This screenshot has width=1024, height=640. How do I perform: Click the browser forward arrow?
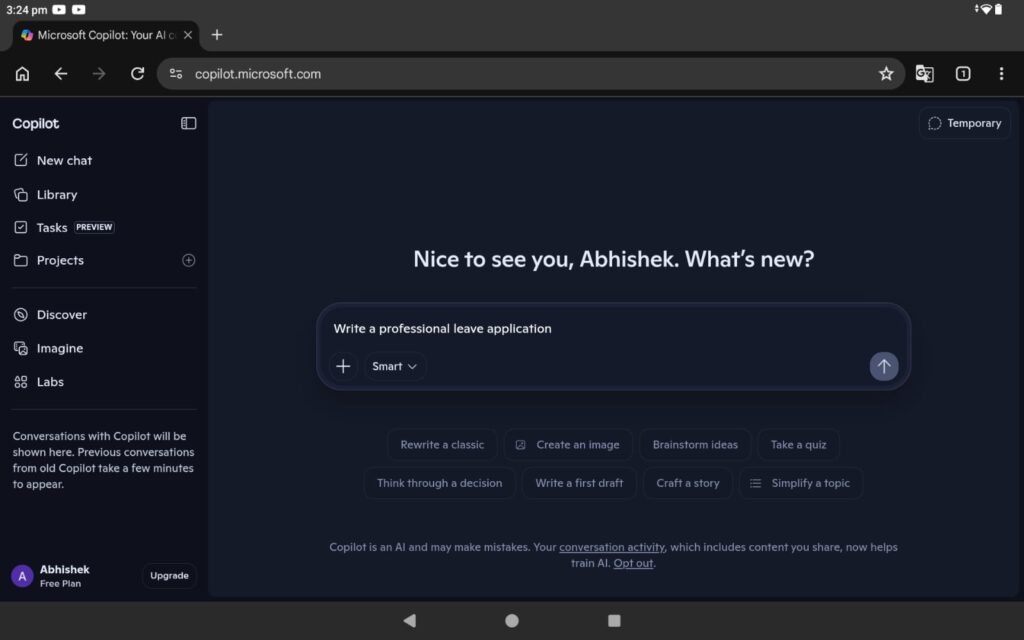click(99, 74)
